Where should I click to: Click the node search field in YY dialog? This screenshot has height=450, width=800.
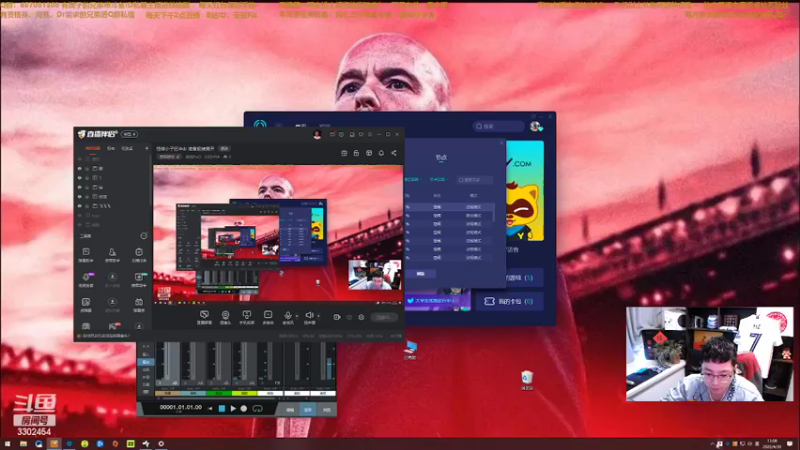pos(474,180)
